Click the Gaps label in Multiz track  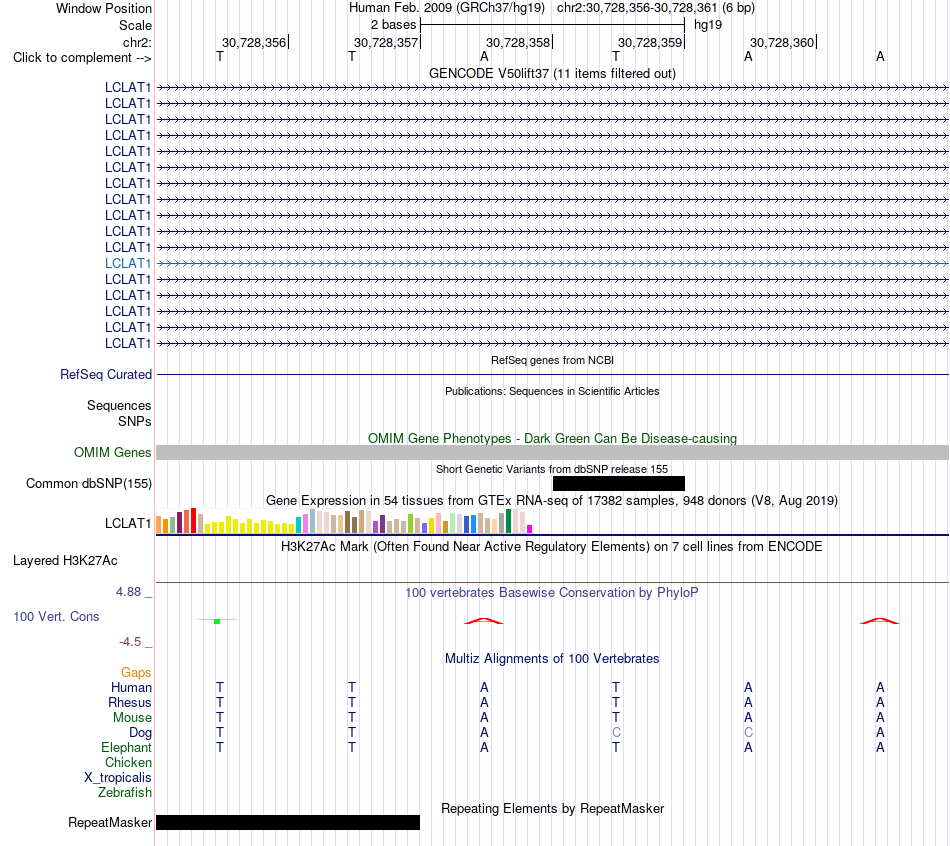pyautogui.click(x=136, y=672)
